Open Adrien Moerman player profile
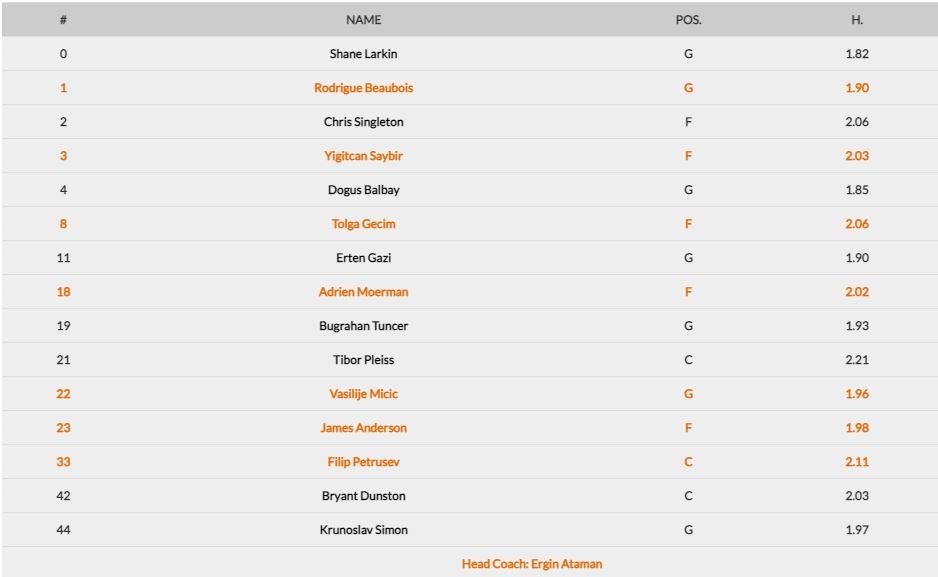This screenshot has height=577, width=938. coord(363,292)
